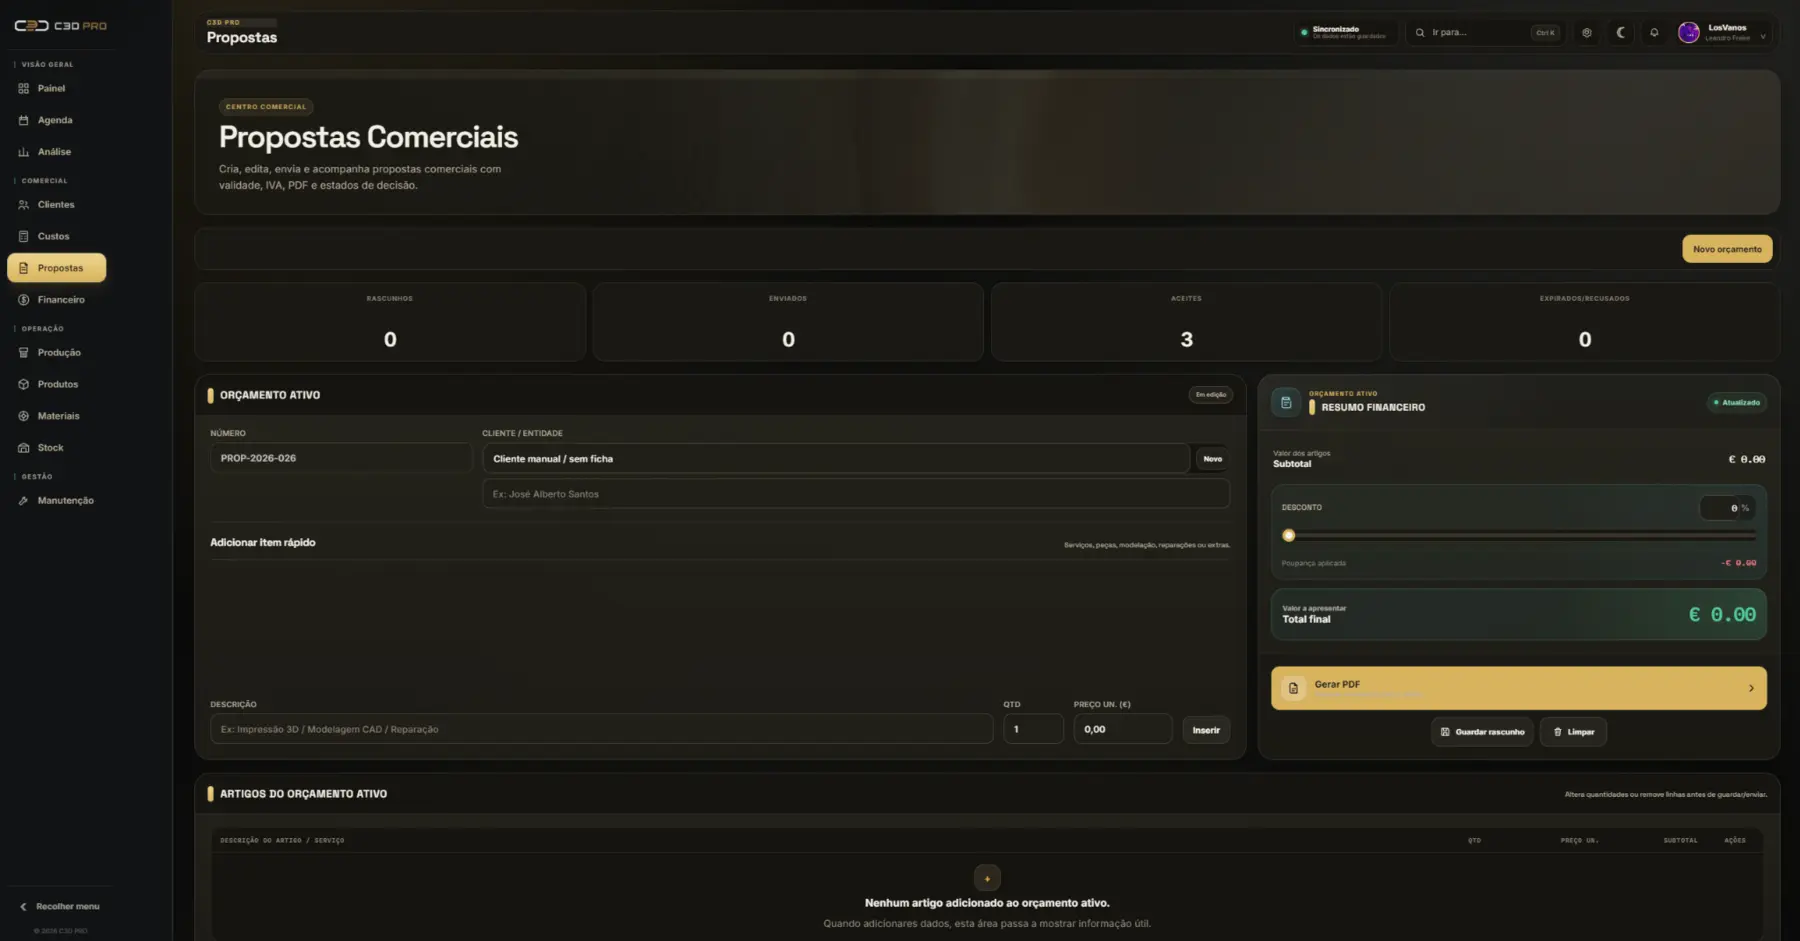Click the Número field PROP-2026-026

coord(340,458)
